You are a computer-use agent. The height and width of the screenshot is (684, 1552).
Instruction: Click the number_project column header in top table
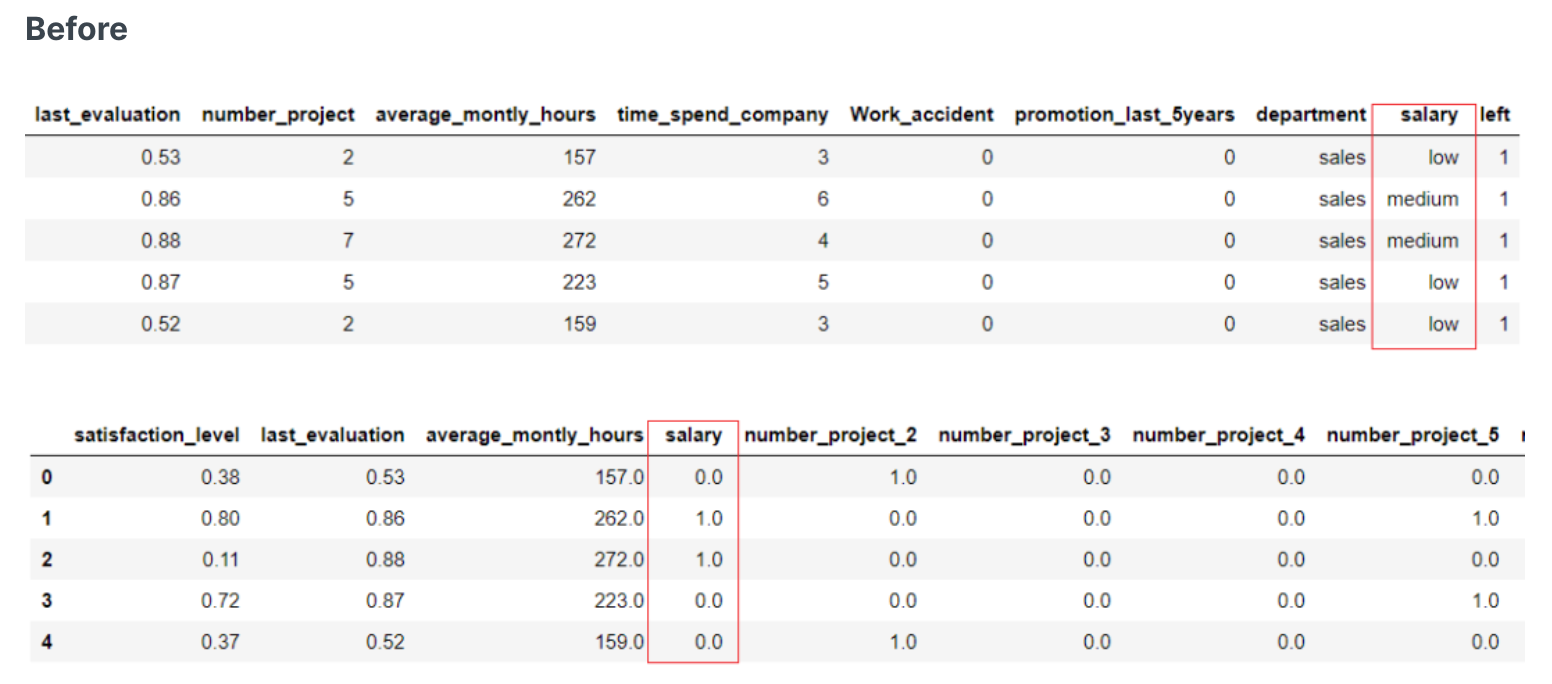point(278,115)
